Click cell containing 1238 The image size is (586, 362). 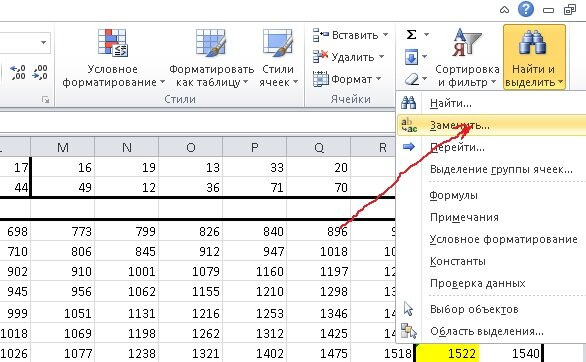point(127,353)
